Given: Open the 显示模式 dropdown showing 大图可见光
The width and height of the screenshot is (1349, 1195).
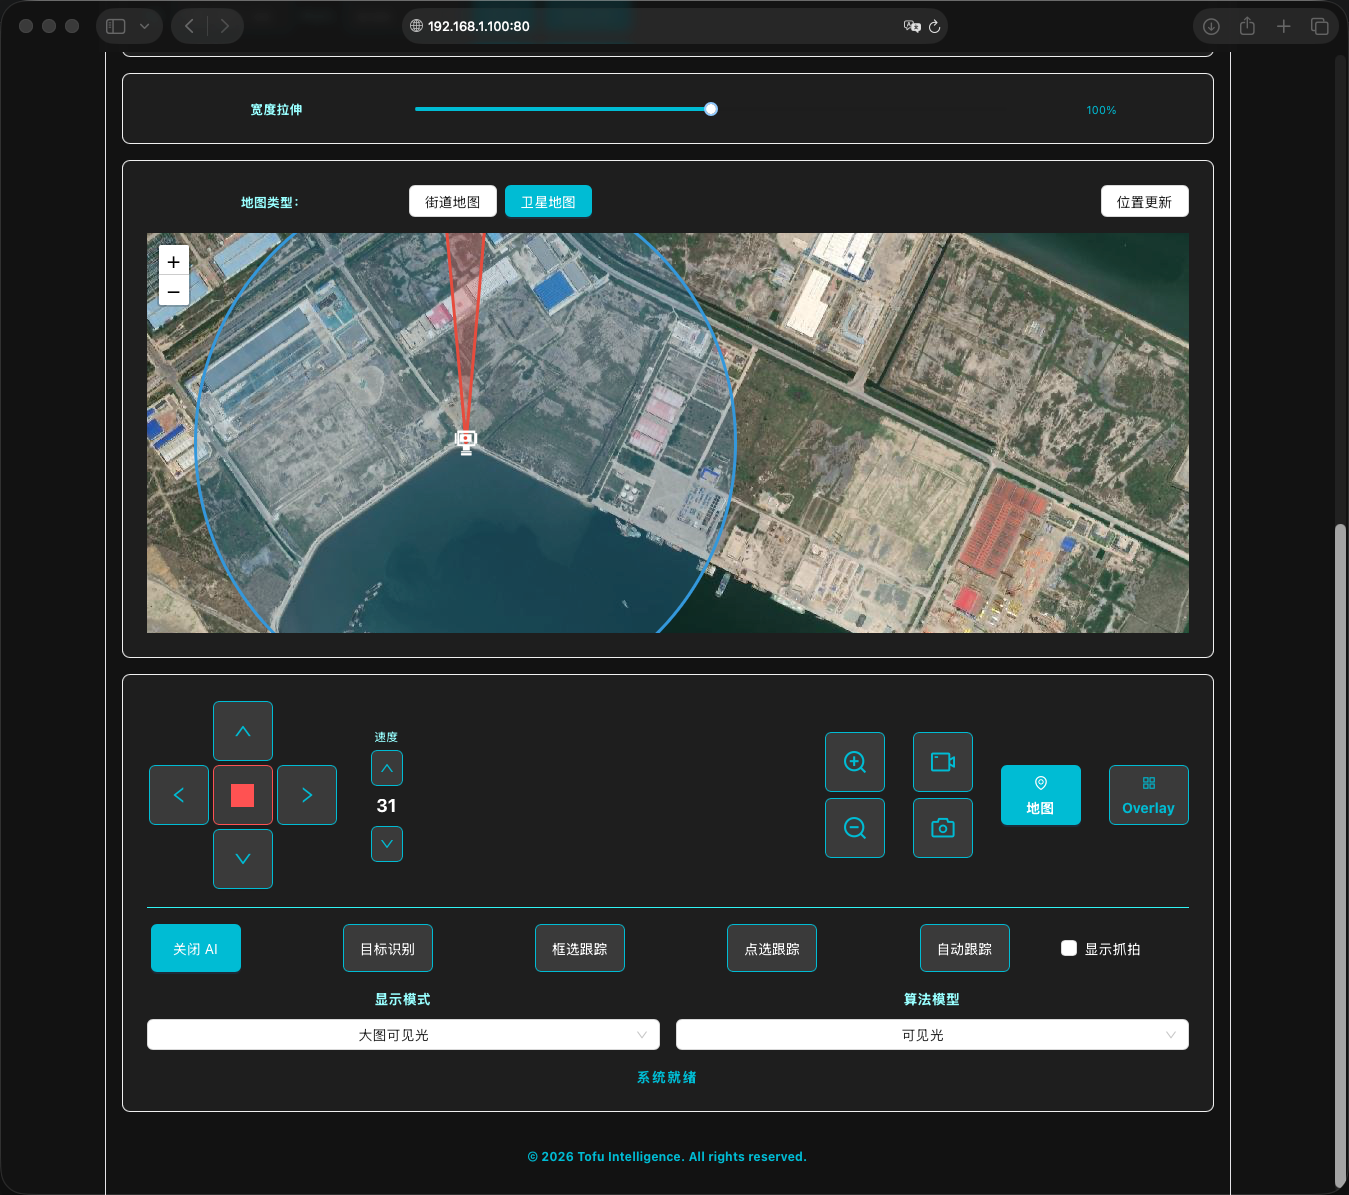Looking at the screenshot, I should pos(403,1035).
